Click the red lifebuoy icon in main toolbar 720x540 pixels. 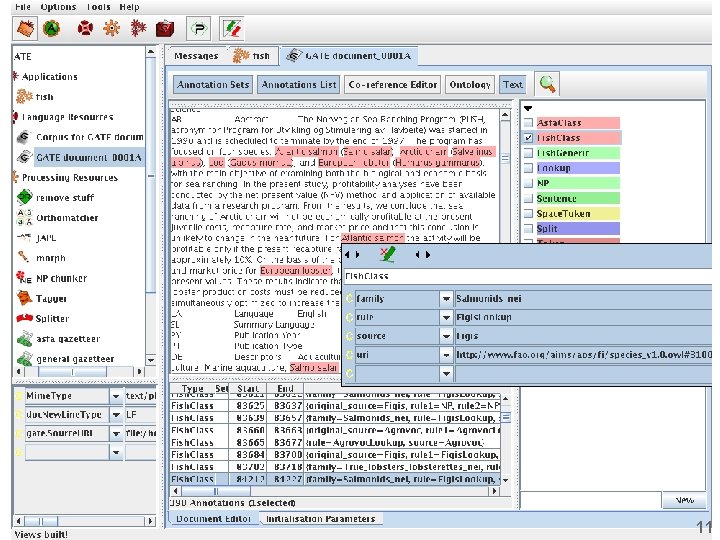pyautogui.click(x=87, y=28)
